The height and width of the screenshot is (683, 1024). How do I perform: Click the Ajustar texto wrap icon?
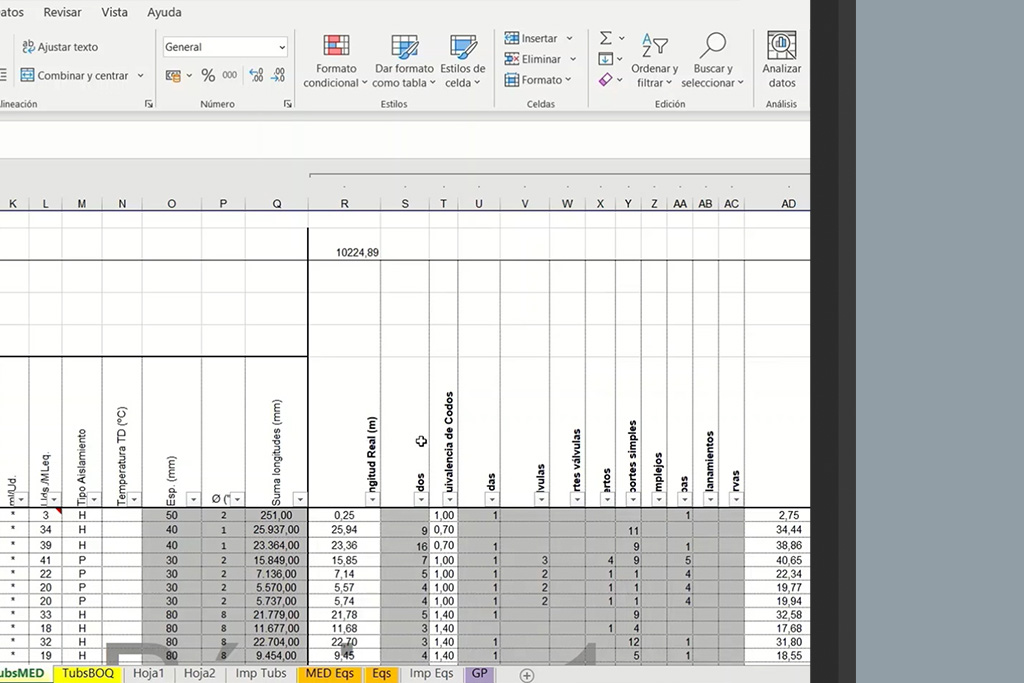pyautogui.click(x=28, y=46)
